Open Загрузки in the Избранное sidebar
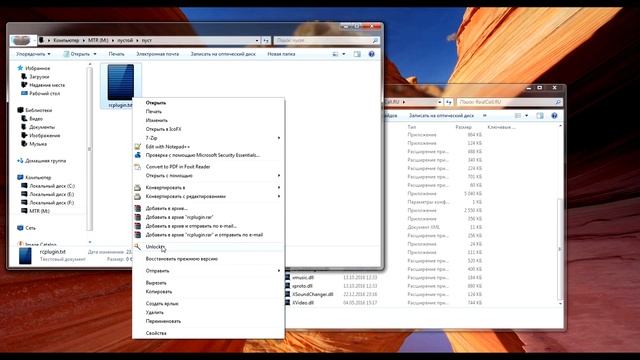Image resolution: width=640 pixels, height=360 pixels. coord(39,76)
